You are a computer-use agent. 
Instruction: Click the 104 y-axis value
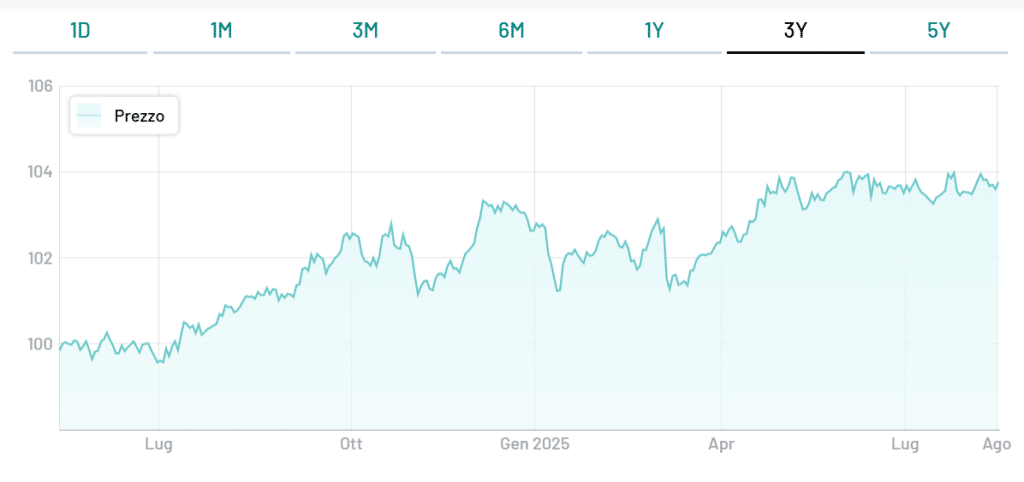(40, 172)
